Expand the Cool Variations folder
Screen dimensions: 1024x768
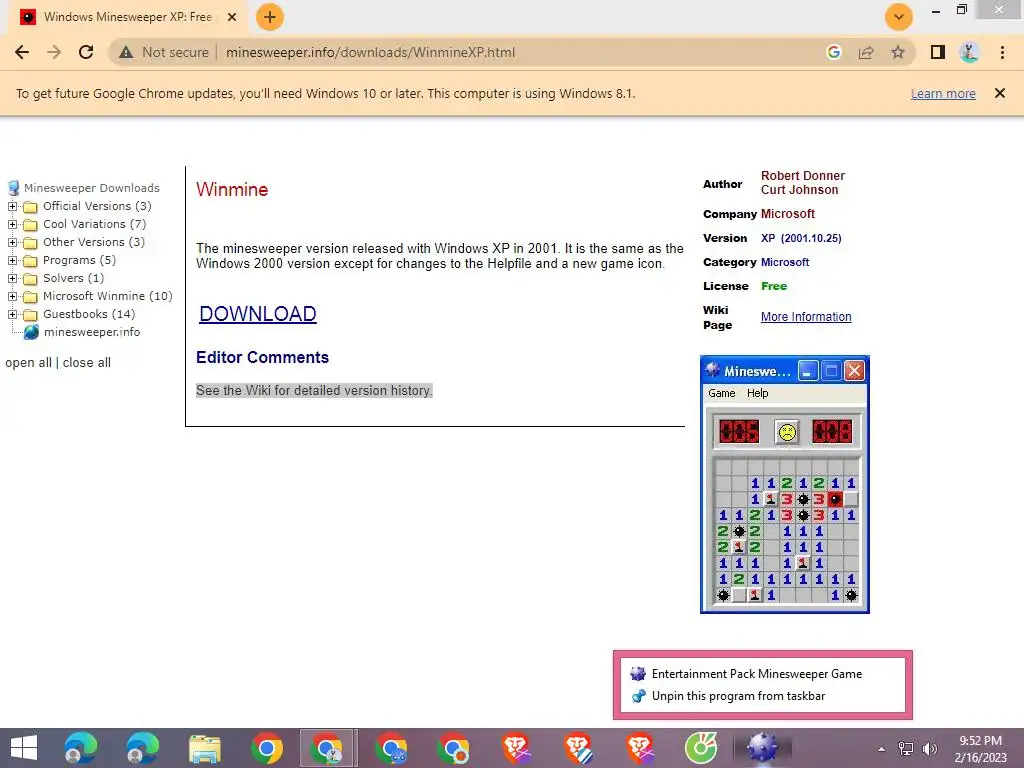coord(12,224)
